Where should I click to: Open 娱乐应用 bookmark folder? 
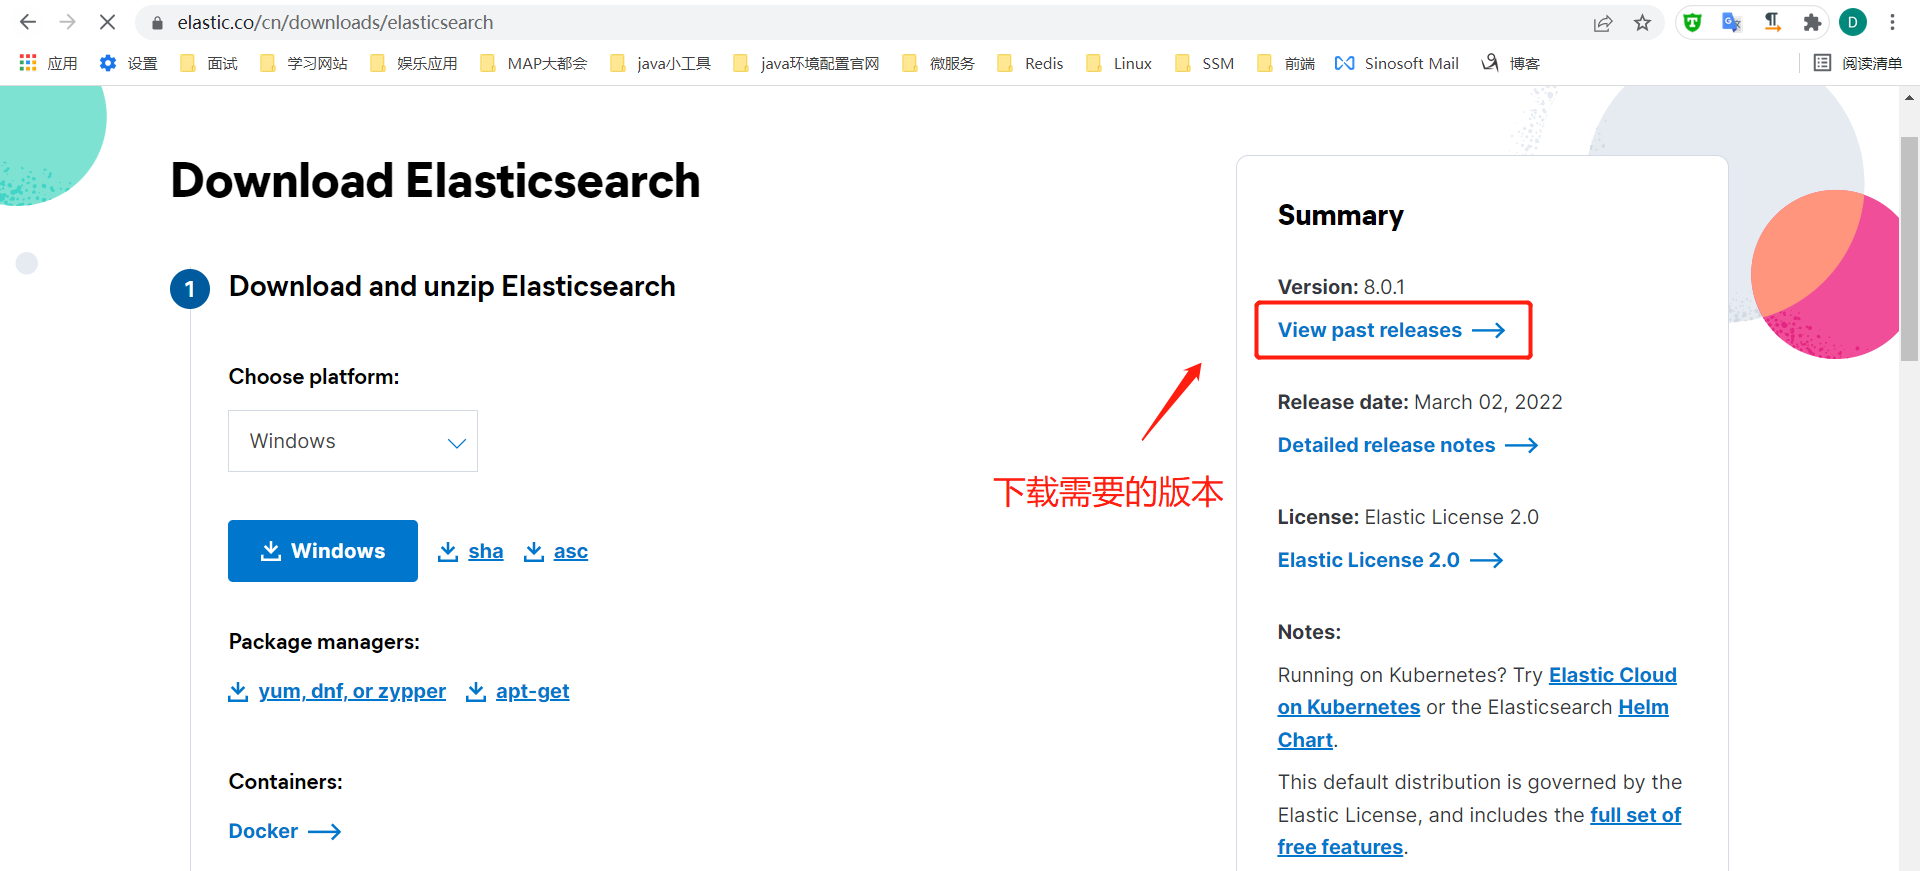[413, 63]
